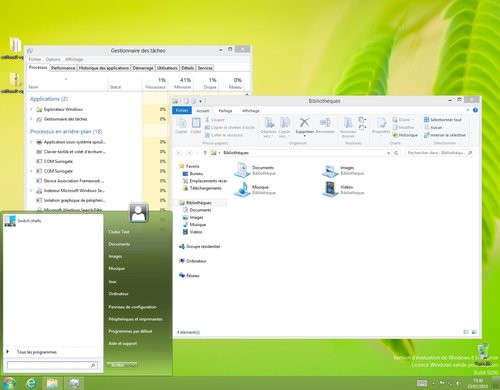Expand the Explorateur Windows process row
500x390 pixels.
(32, 109)
